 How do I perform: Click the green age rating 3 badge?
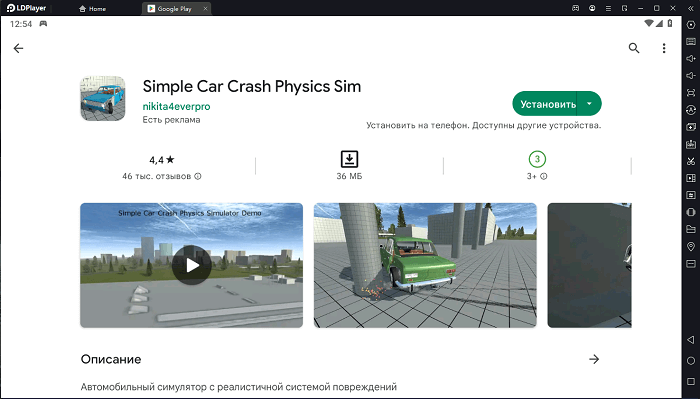click(537, 159)
